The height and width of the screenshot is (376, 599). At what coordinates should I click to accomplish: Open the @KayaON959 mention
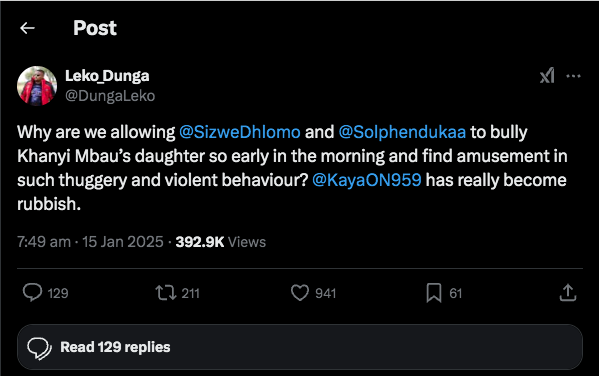coord(367,180)
